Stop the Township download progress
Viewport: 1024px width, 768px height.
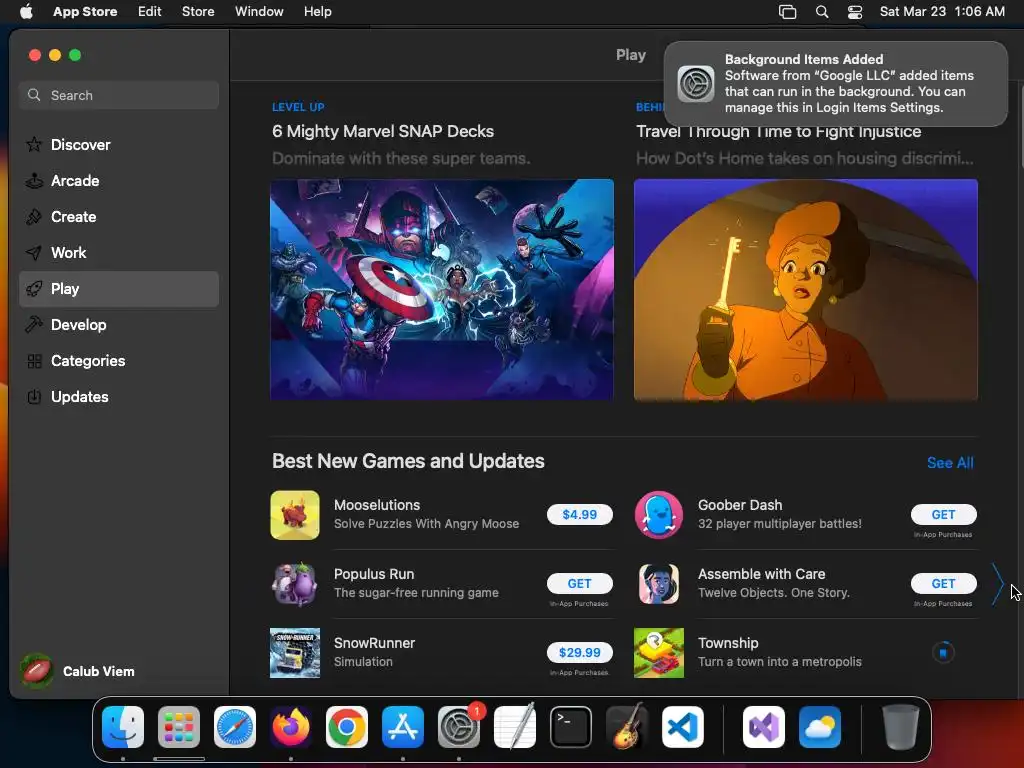(943, 652)
